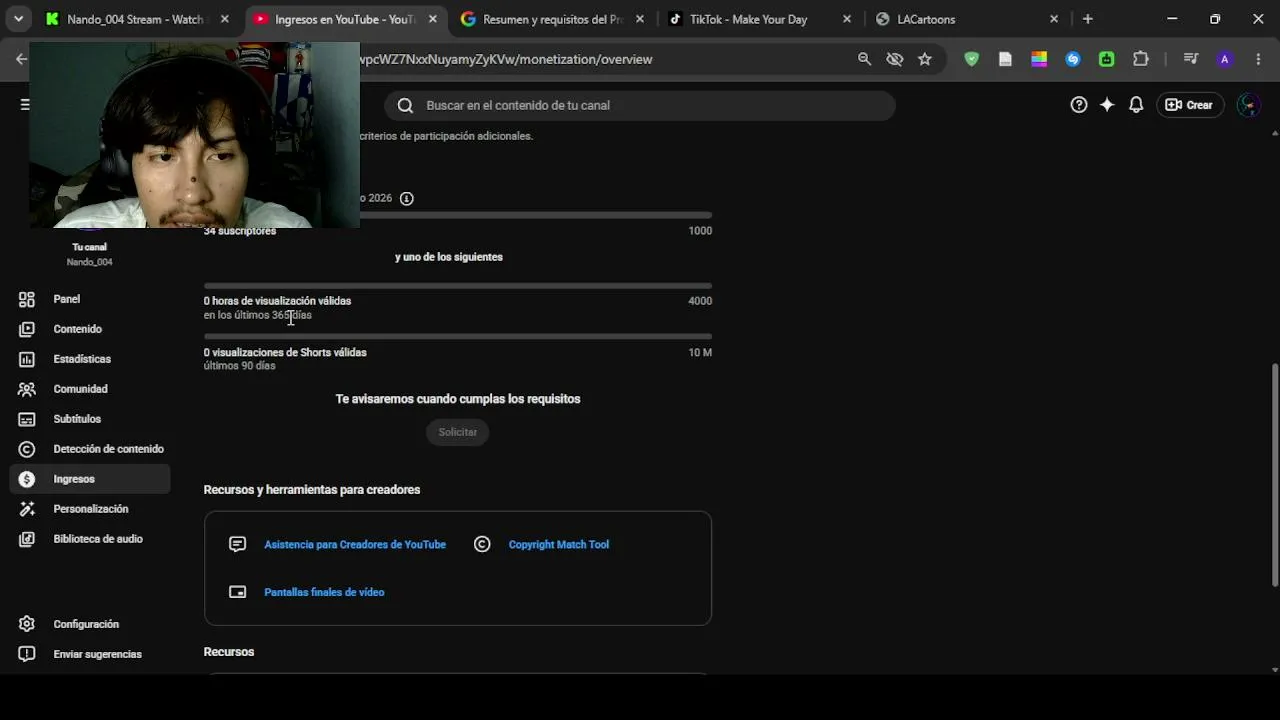
Task: Open the YouTube Studio help icon
Action: pyautogui.click(x=1079, y=105)
